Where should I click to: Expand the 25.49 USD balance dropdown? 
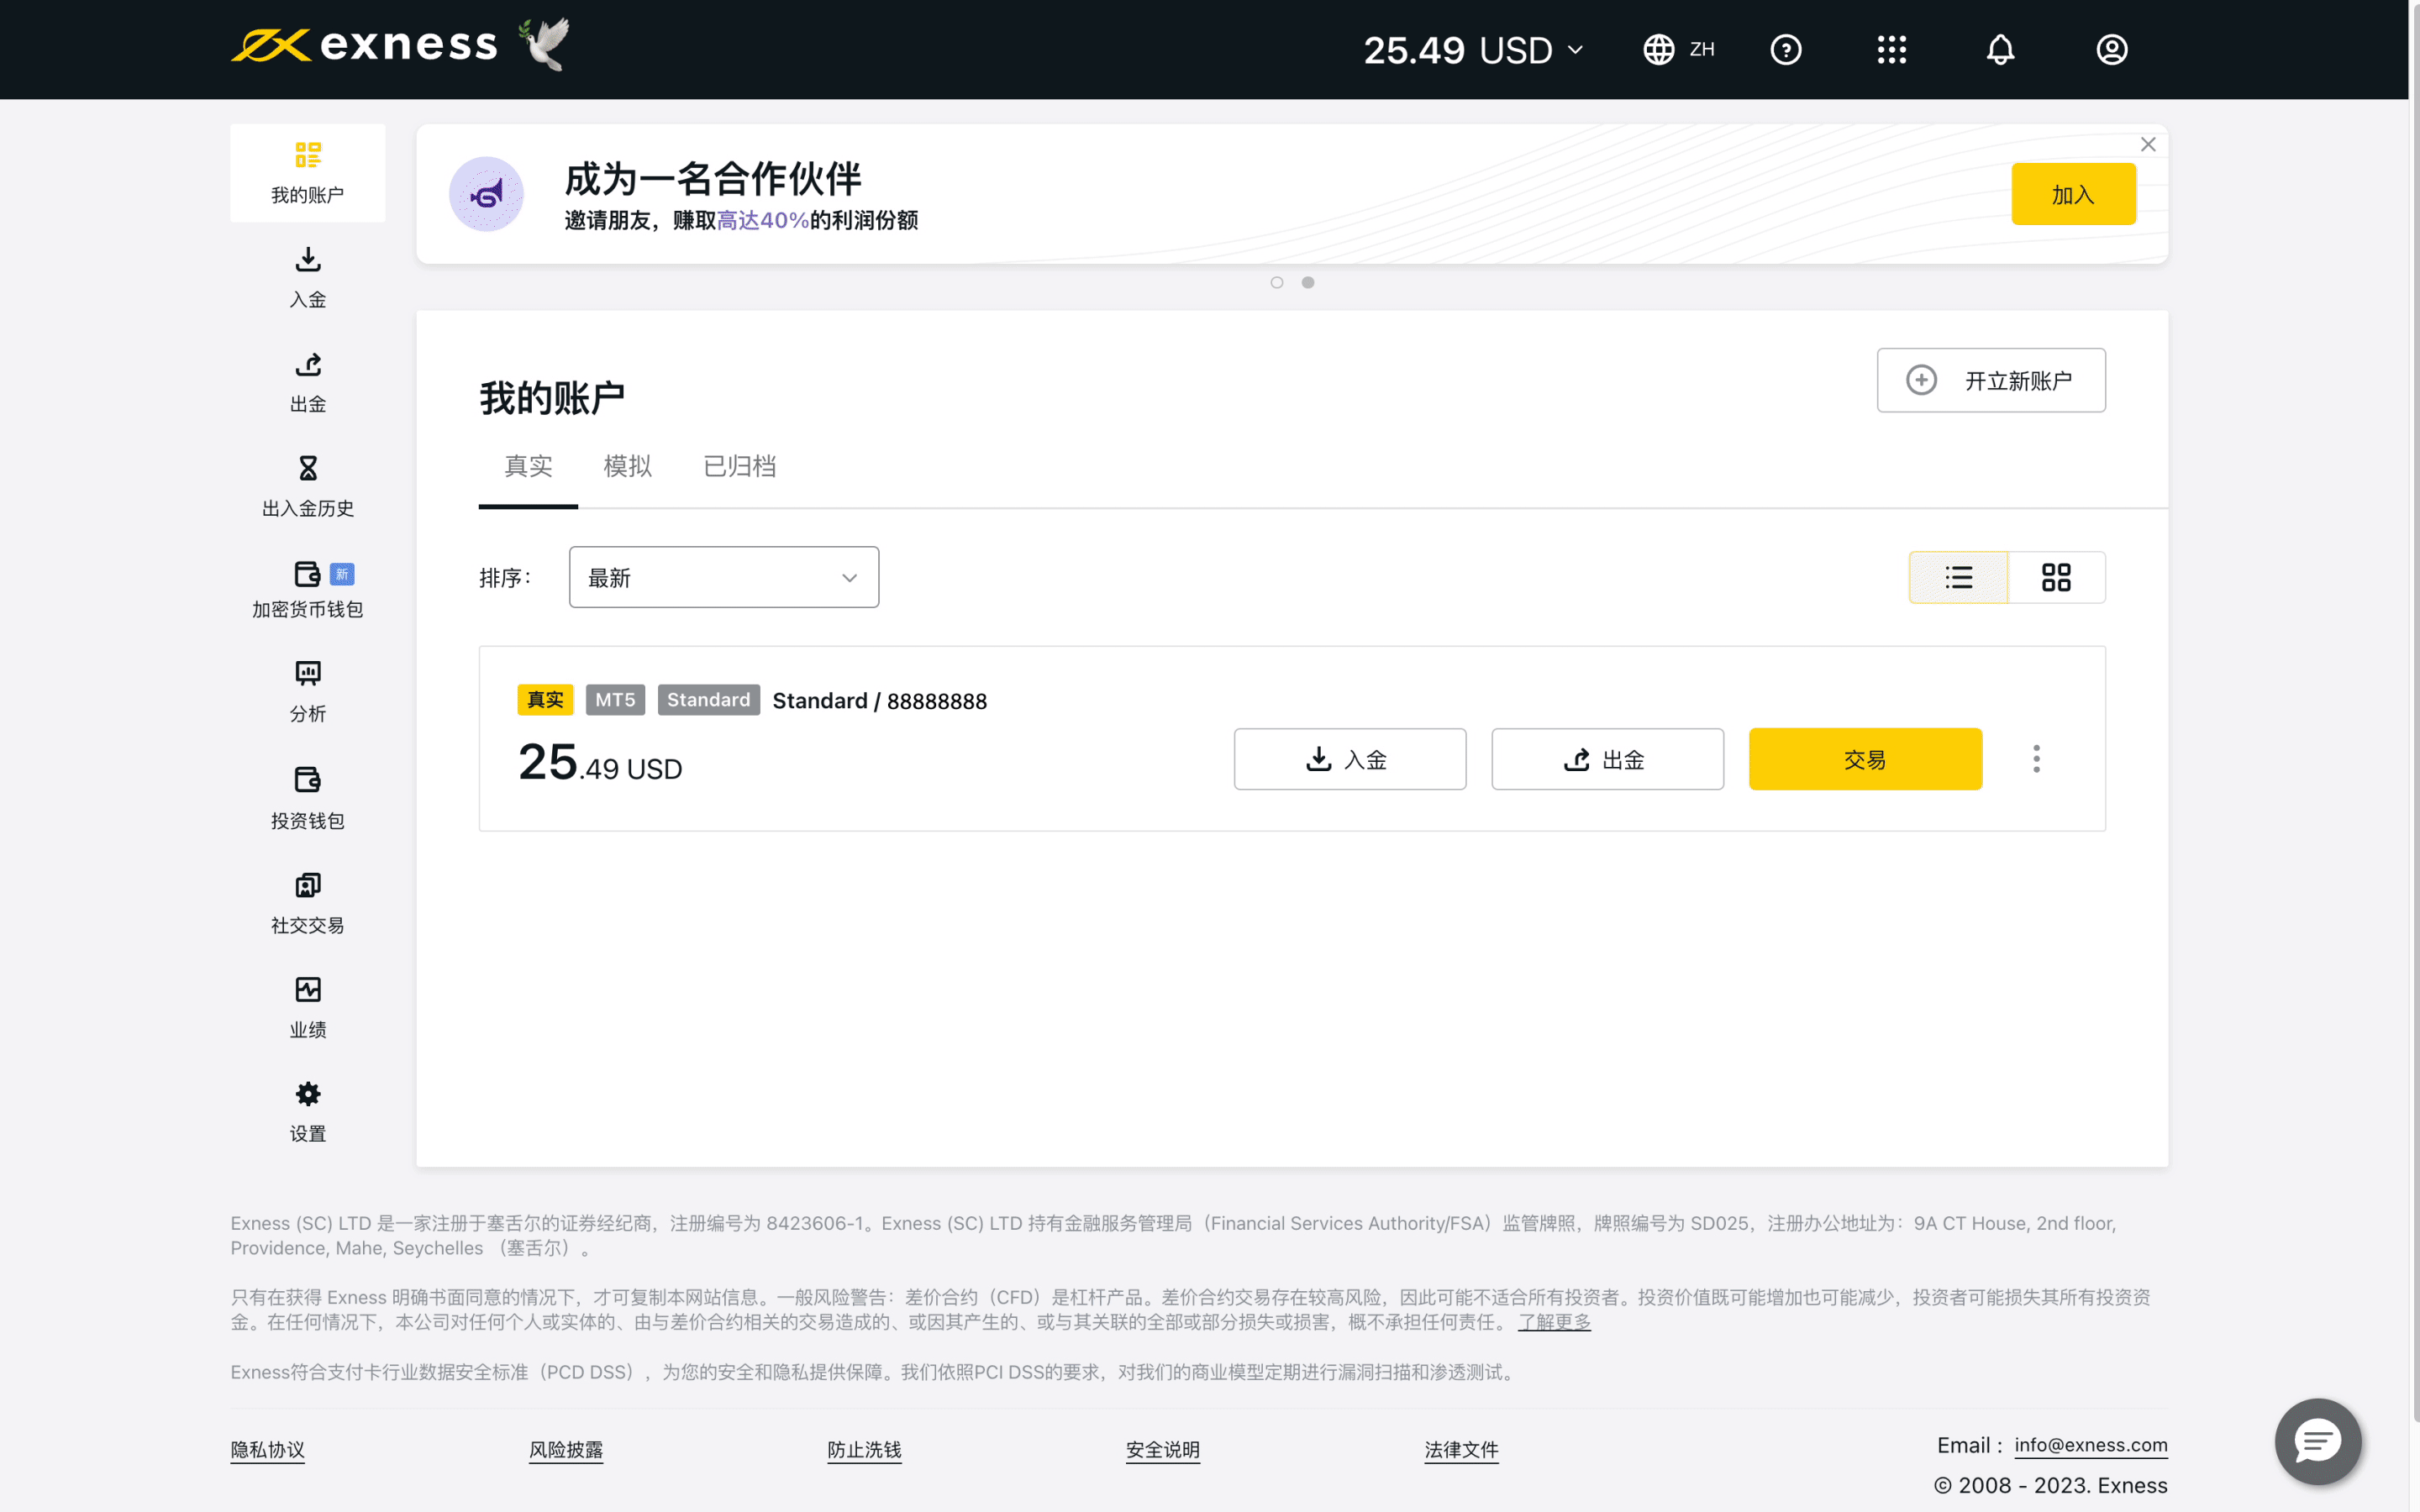pyautogui.click(x=1473, y=49)
